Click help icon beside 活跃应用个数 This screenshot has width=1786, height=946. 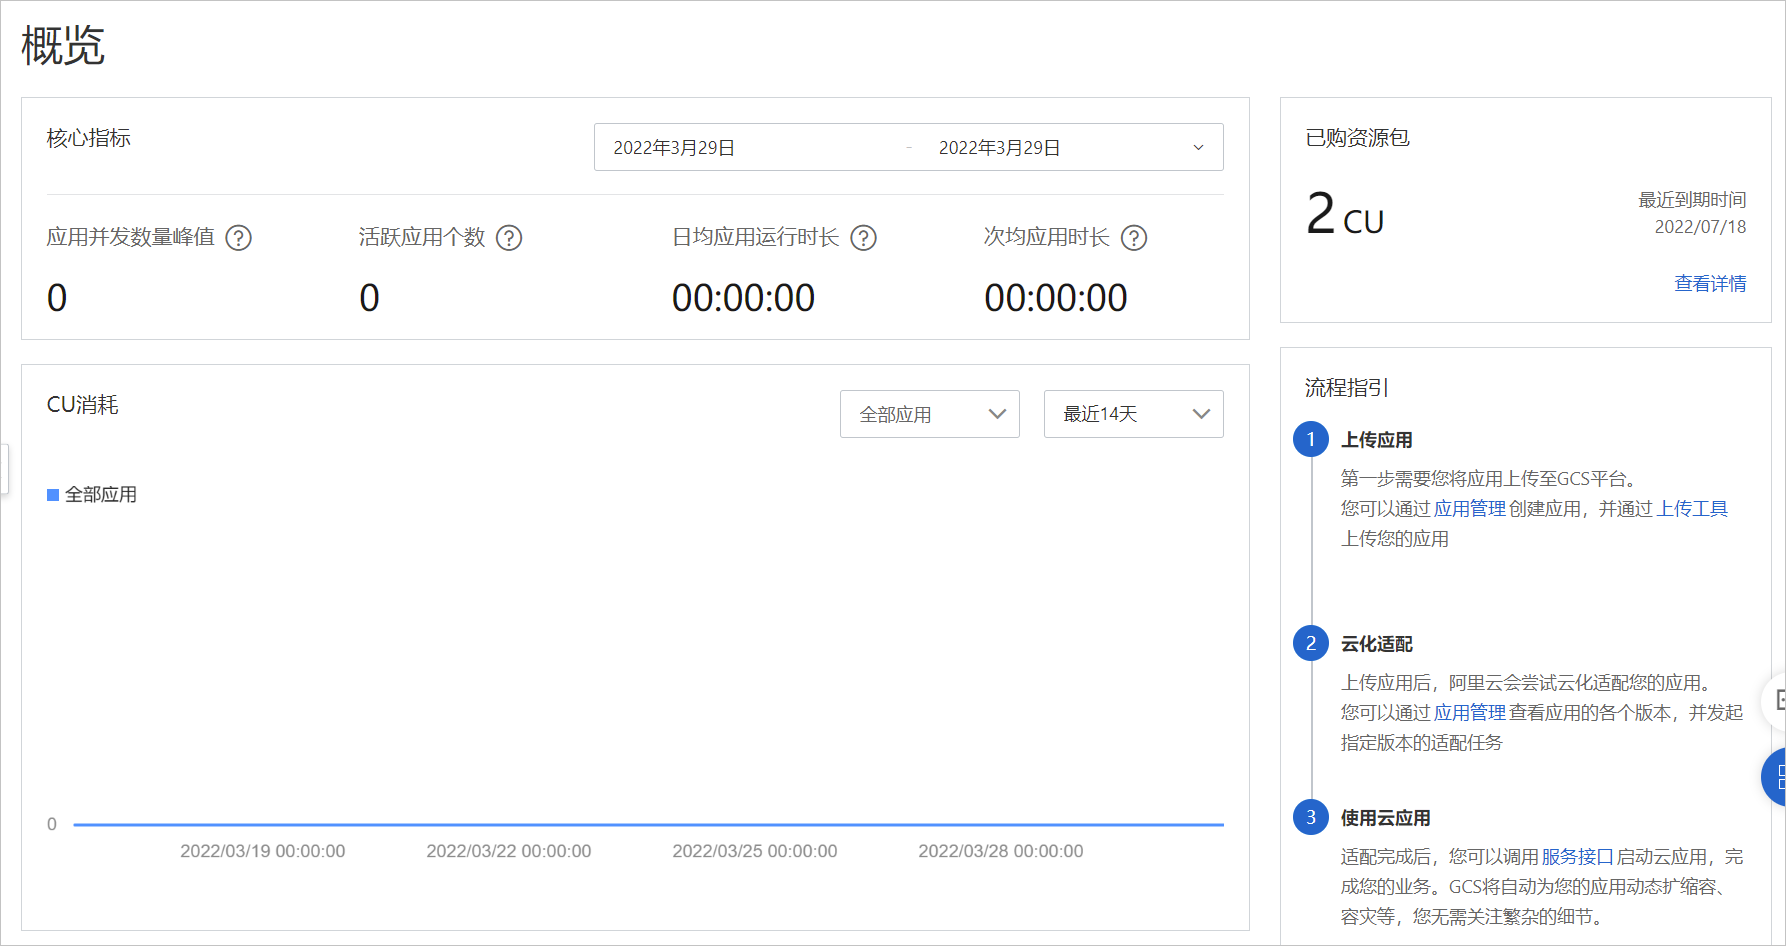point(509,238)
